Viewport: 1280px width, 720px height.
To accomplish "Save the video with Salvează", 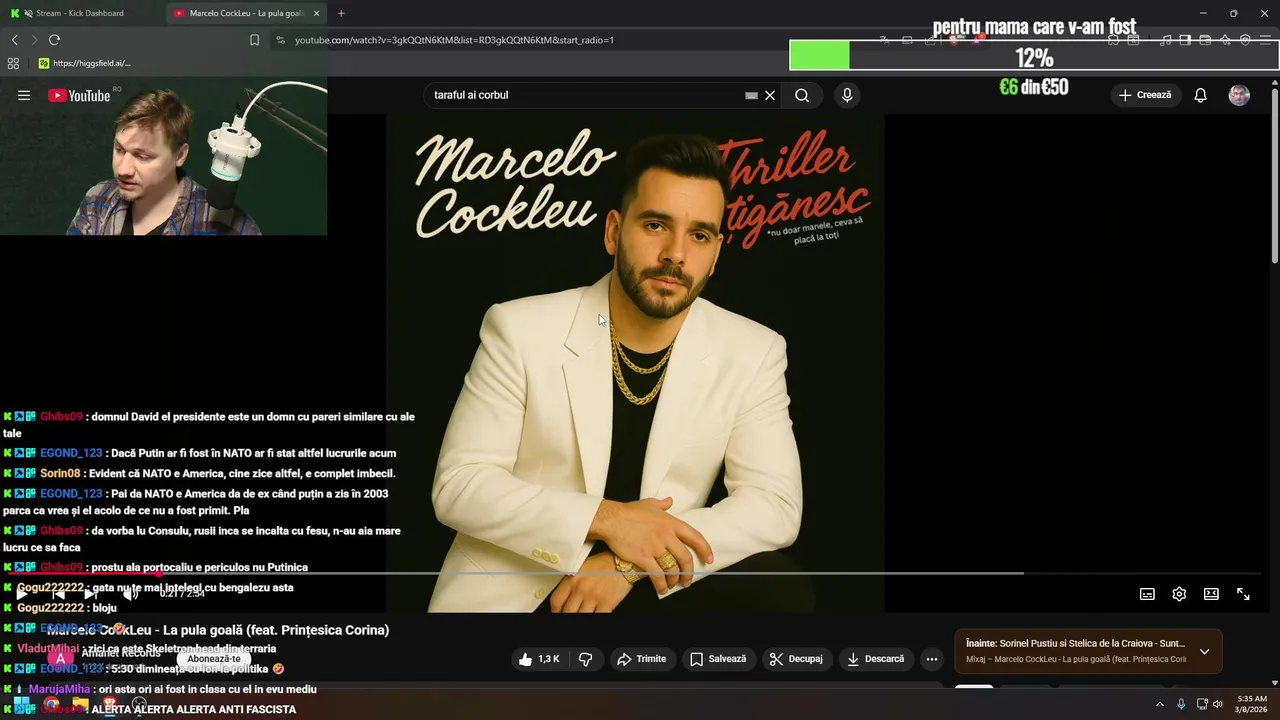I will (718, 659).
